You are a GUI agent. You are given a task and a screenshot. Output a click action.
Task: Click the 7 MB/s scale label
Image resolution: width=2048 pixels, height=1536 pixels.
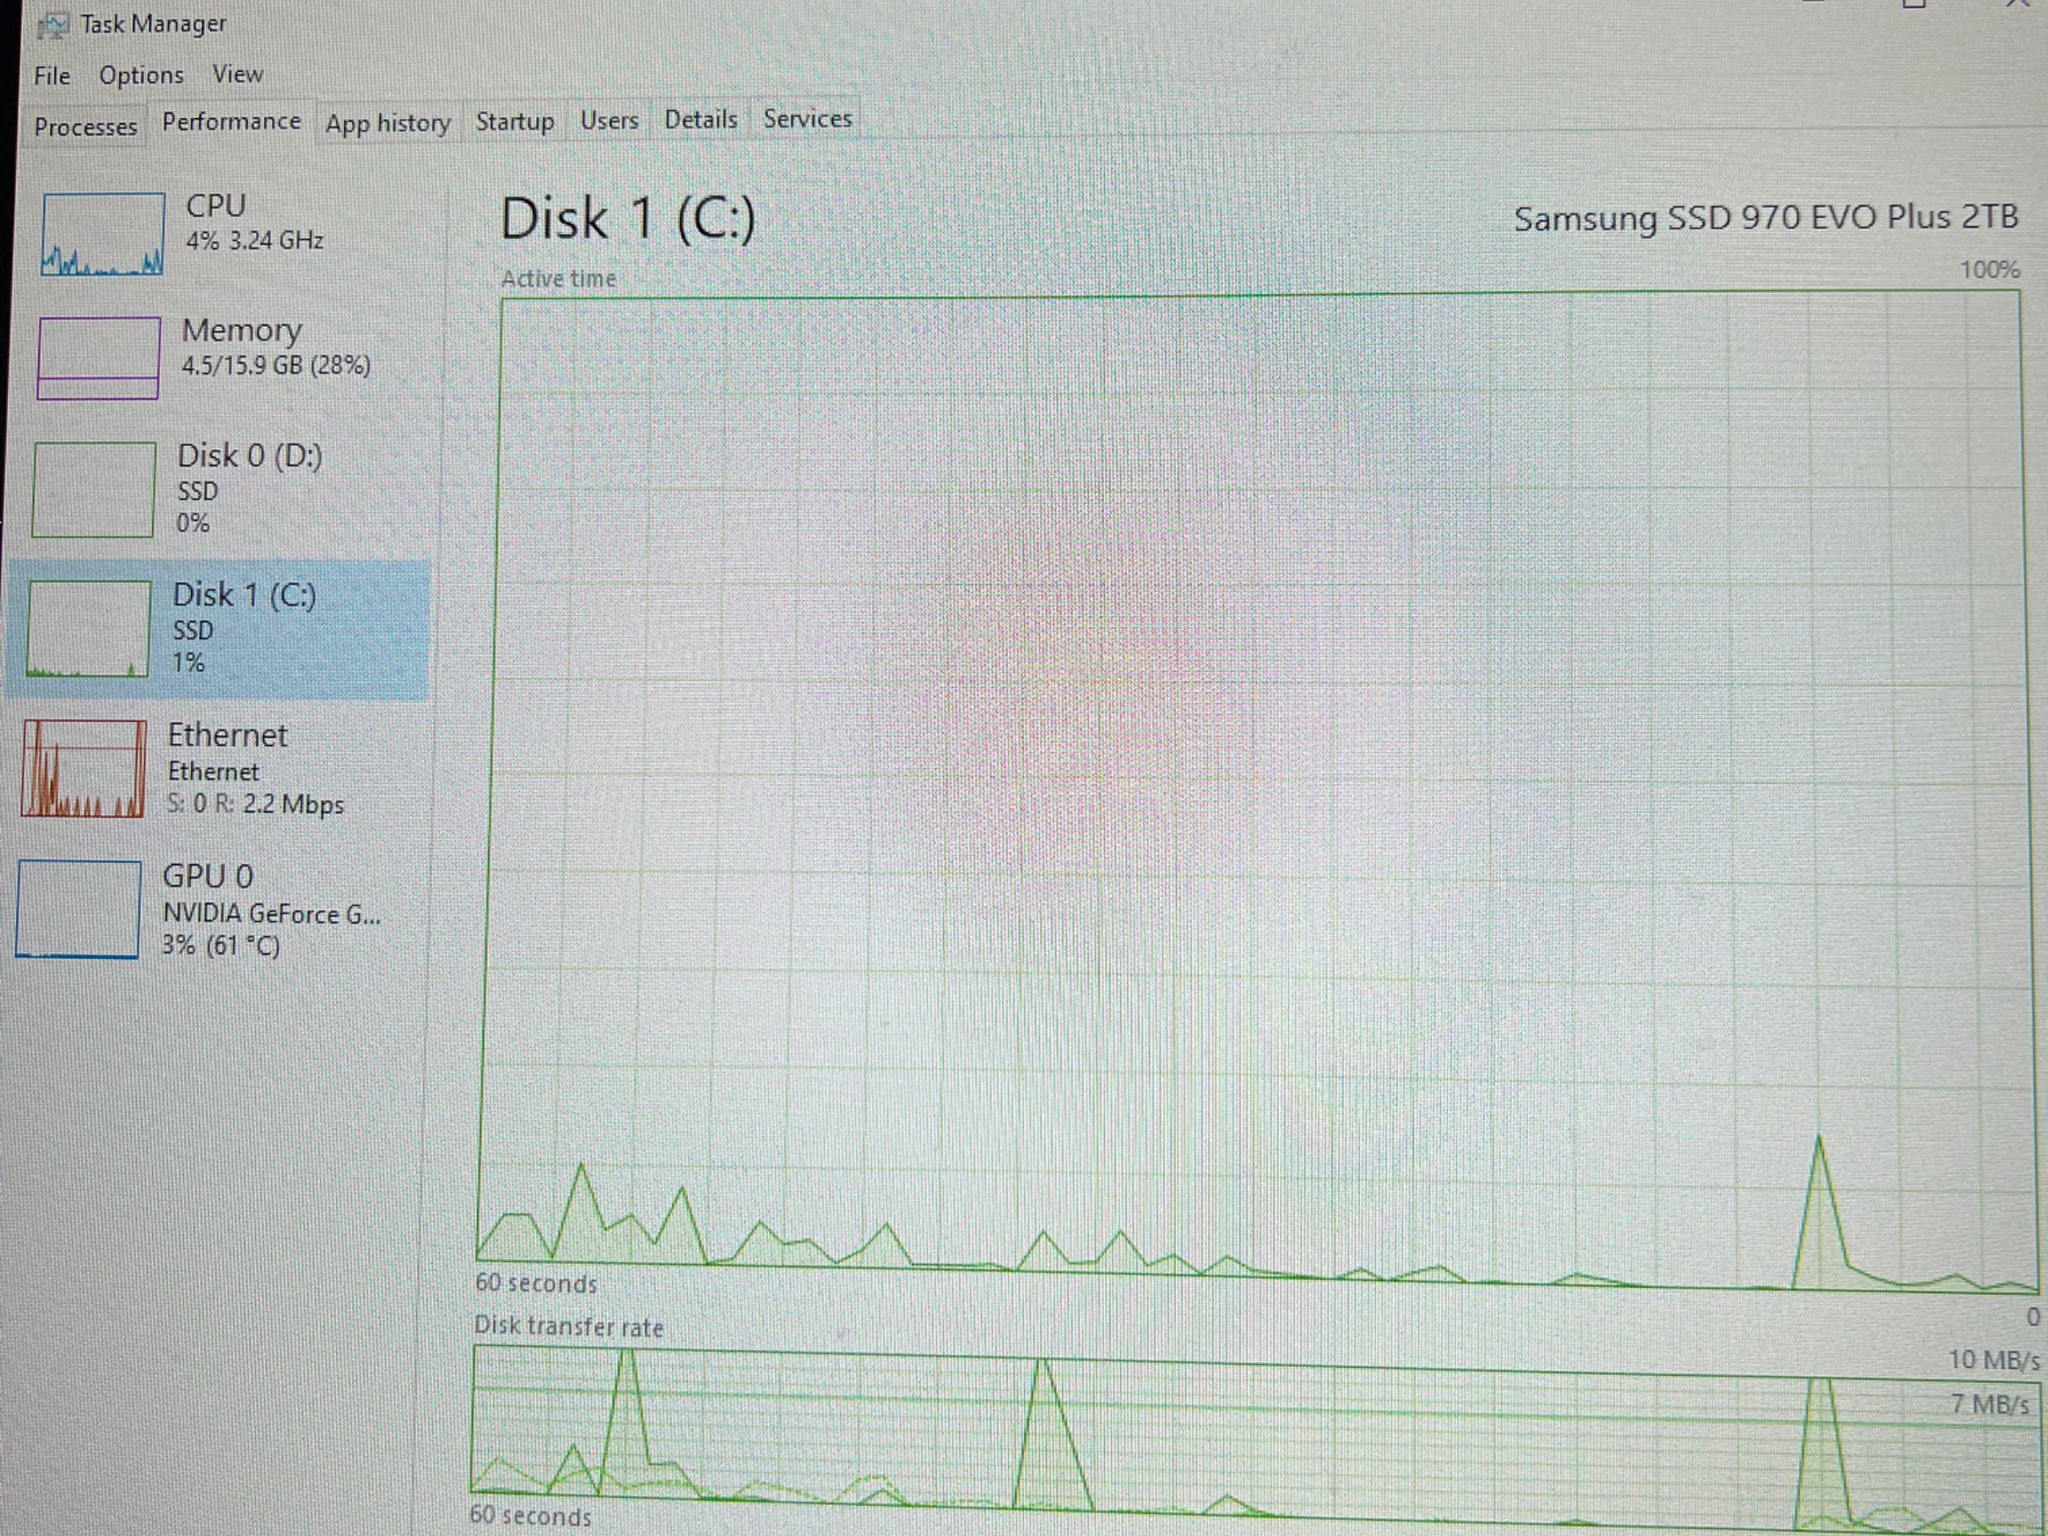pos(1989,1404)
